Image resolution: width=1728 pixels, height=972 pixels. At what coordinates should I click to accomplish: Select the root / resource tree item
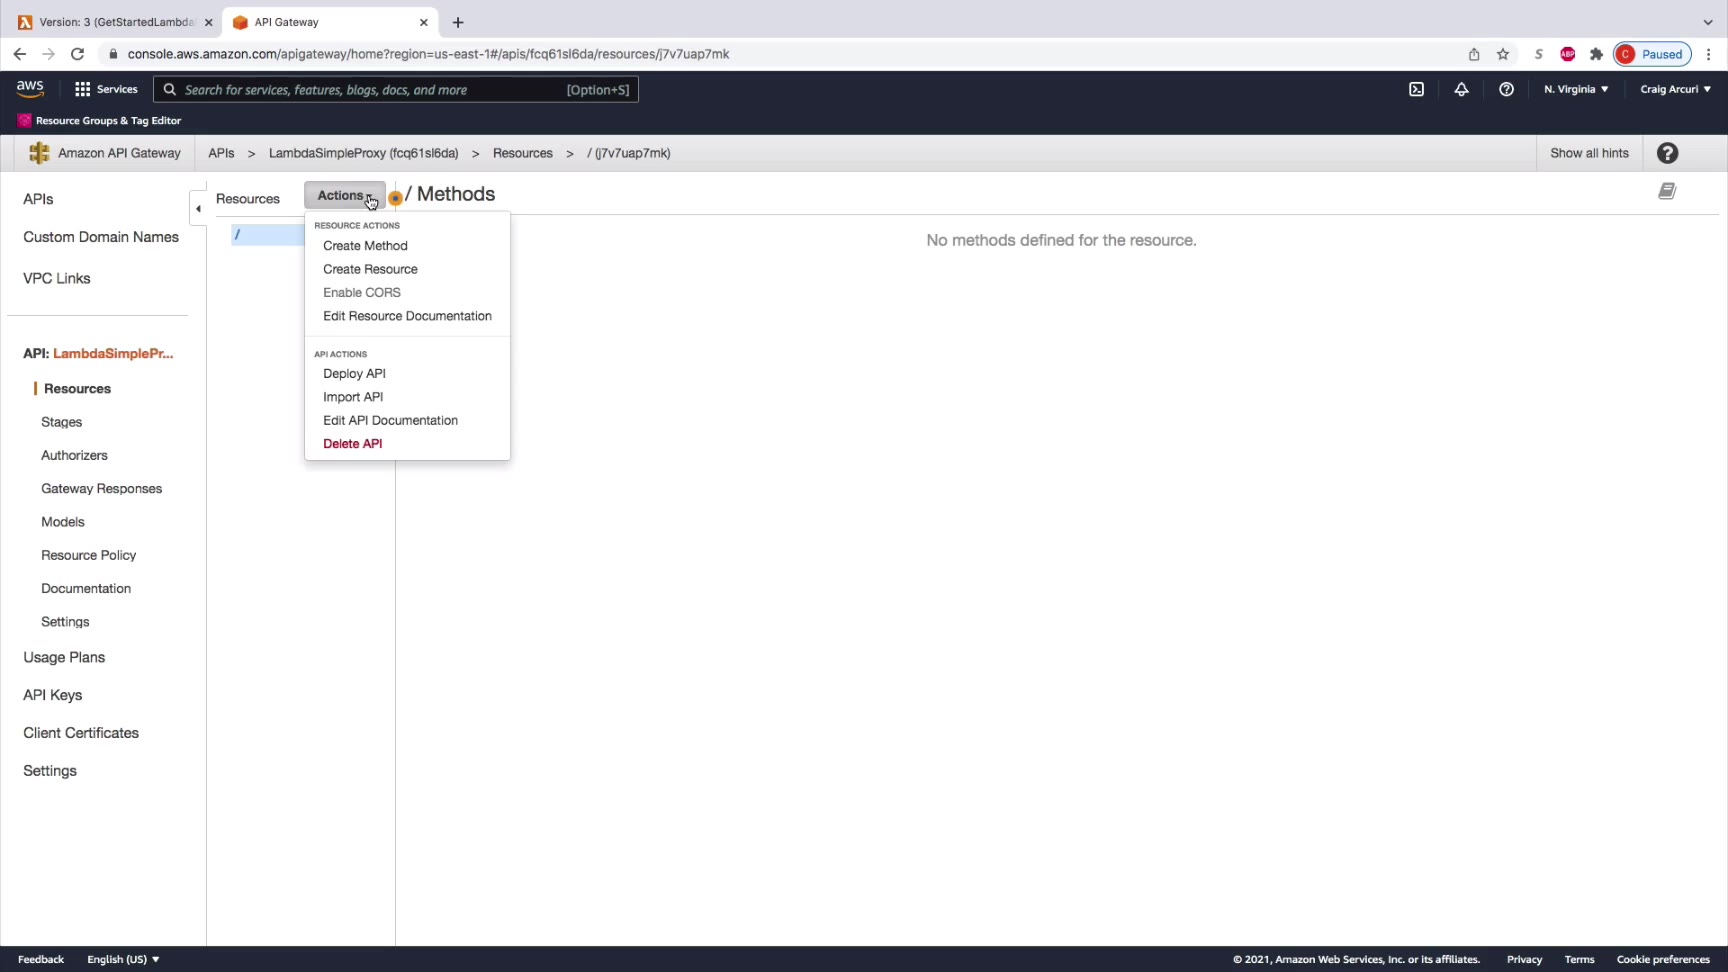point(267,234)
